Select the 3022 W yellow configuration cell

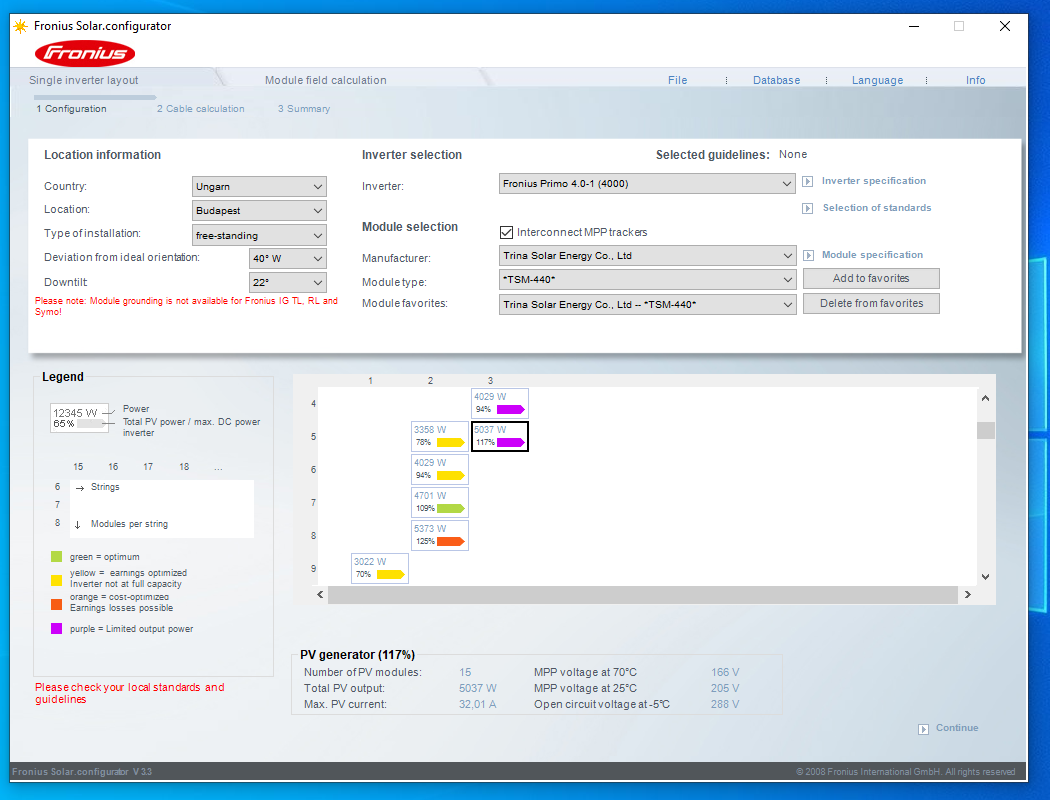[x=380, y=569]
